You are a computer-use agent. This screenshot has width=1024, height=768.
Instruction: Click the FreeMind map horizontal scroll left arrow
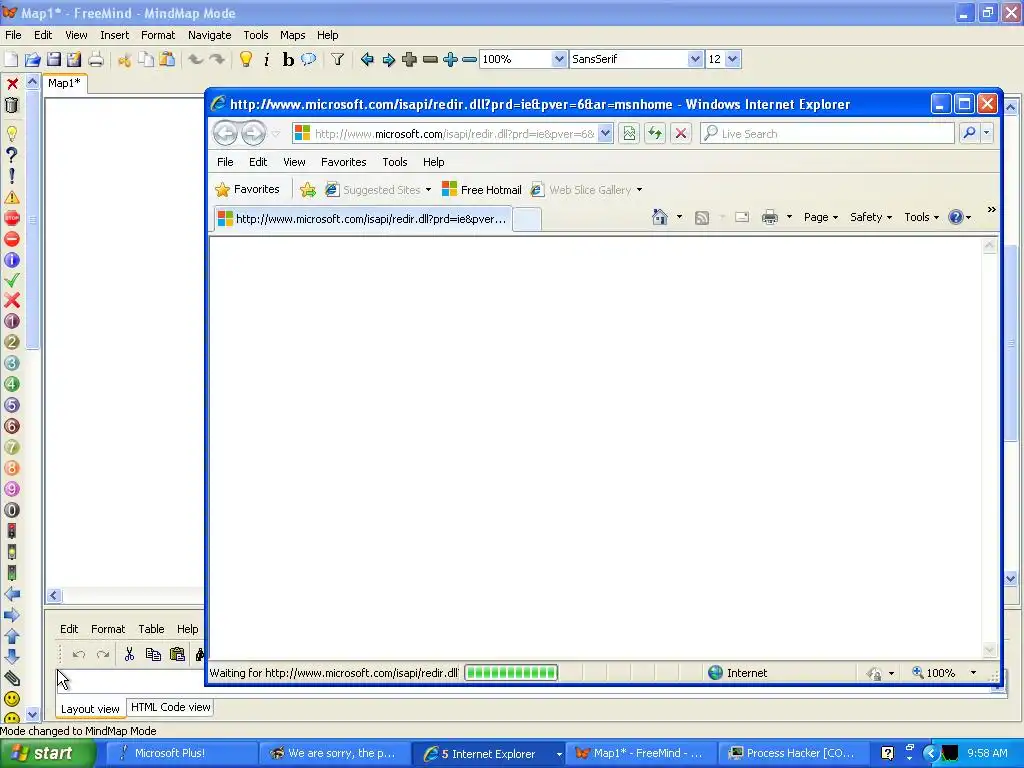click(x=54, y=595)
